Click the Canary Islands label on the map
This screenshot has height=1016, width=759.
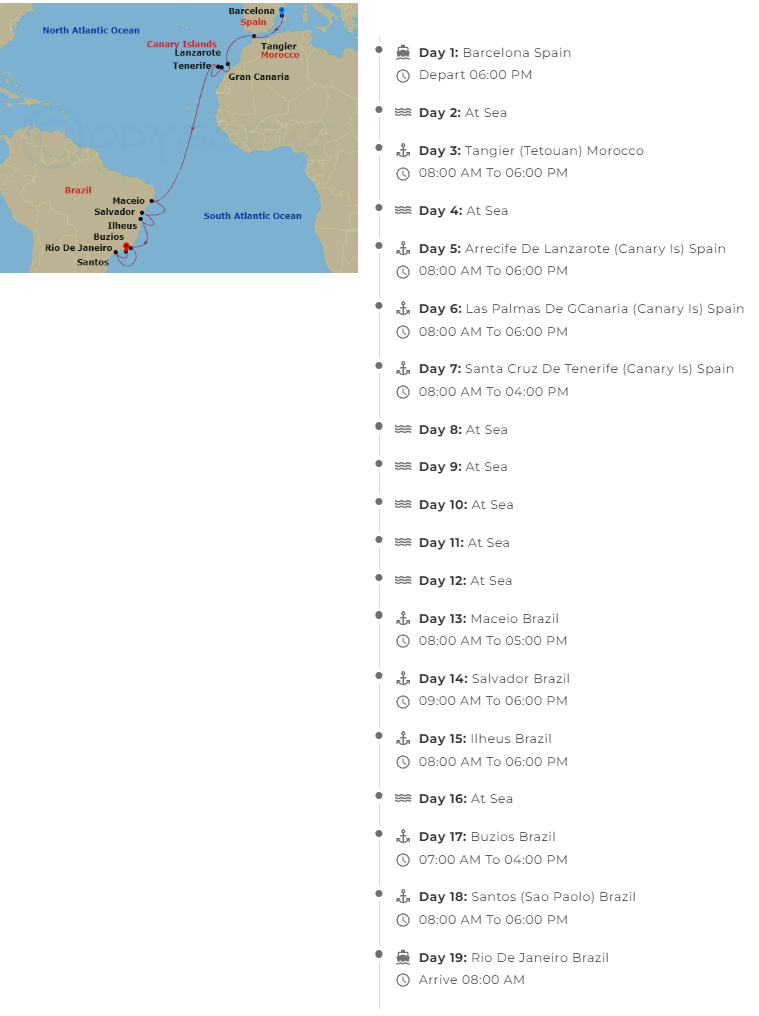click(182, 44)
